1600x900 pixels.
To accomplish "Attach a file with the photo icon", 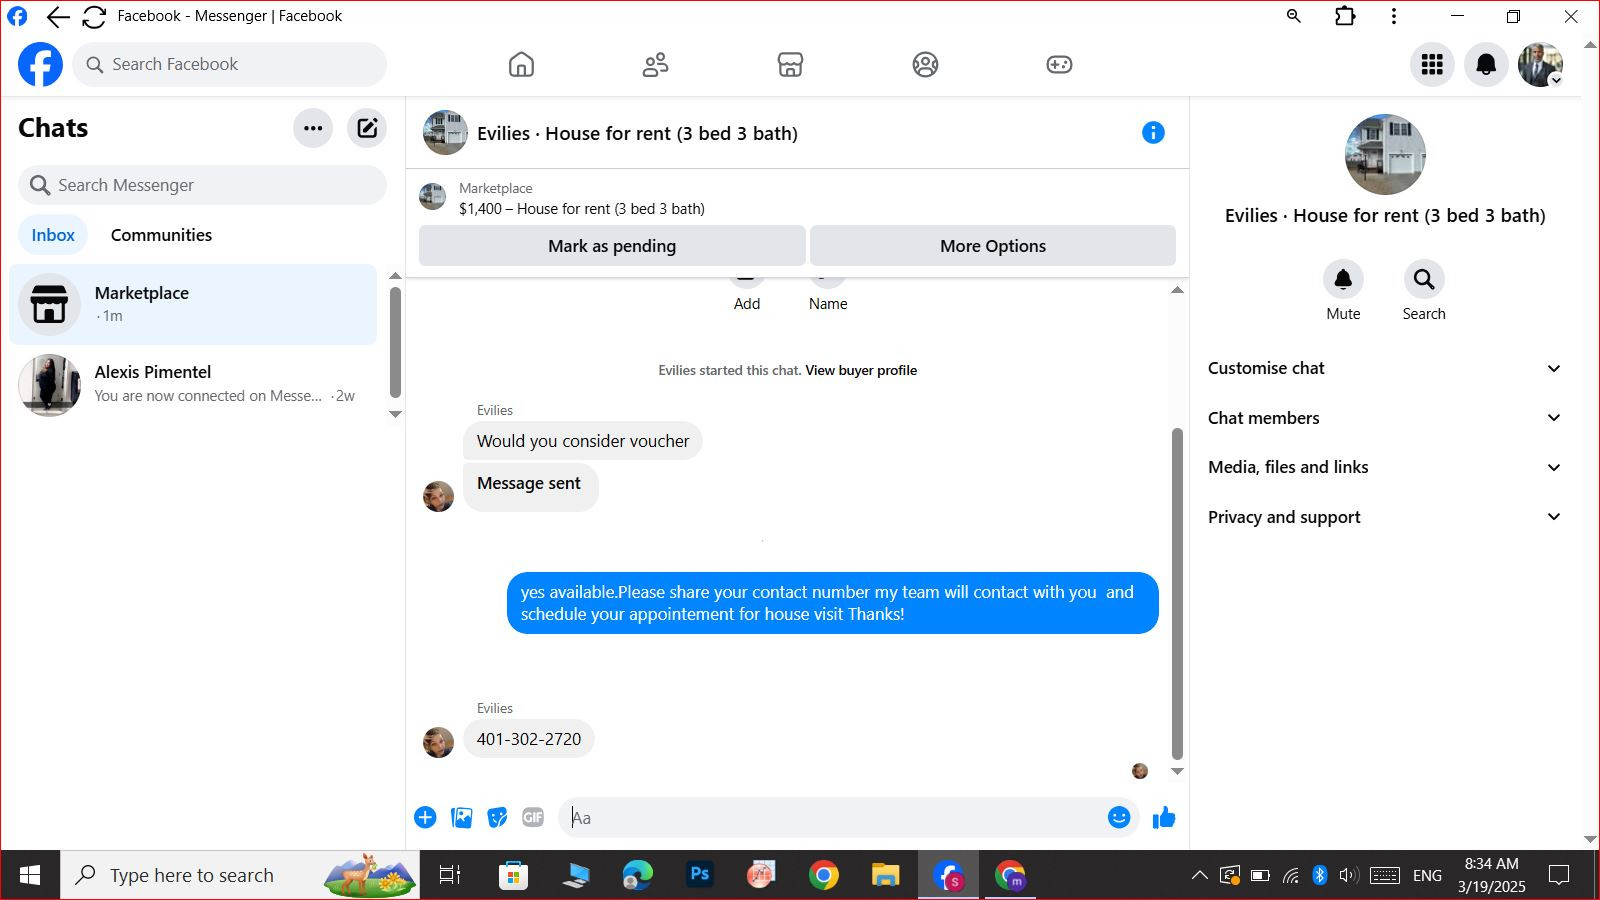I will 461,818.
